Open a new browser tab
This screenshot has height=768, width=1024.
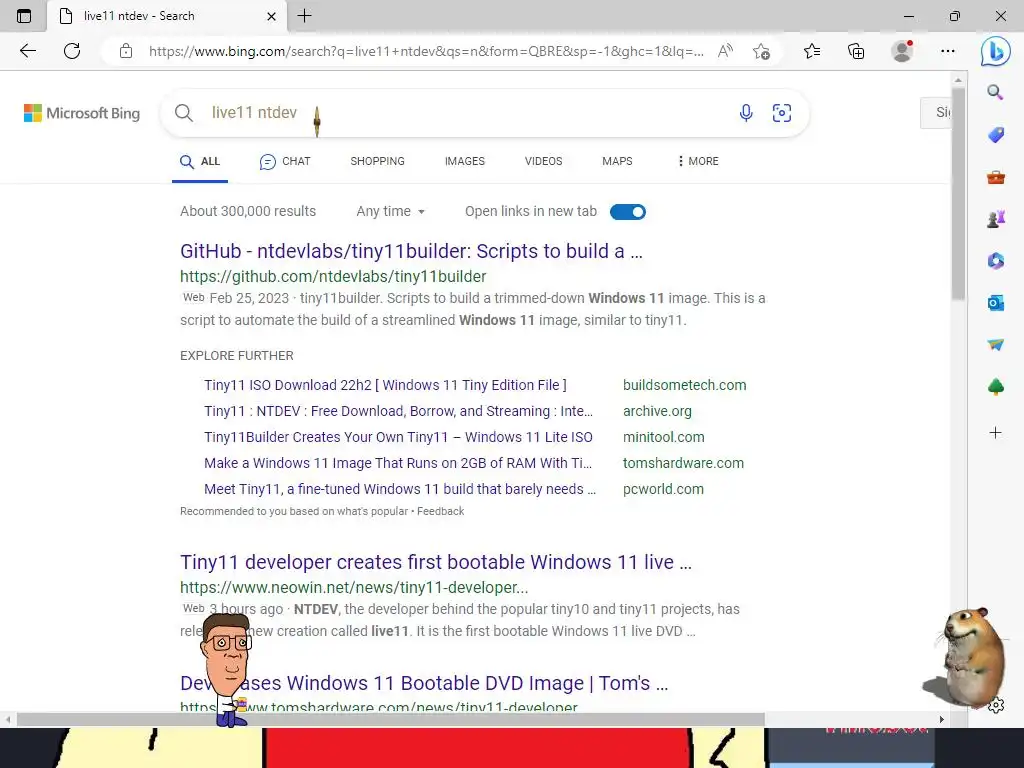pyautogui.click(x=304, y=16)
